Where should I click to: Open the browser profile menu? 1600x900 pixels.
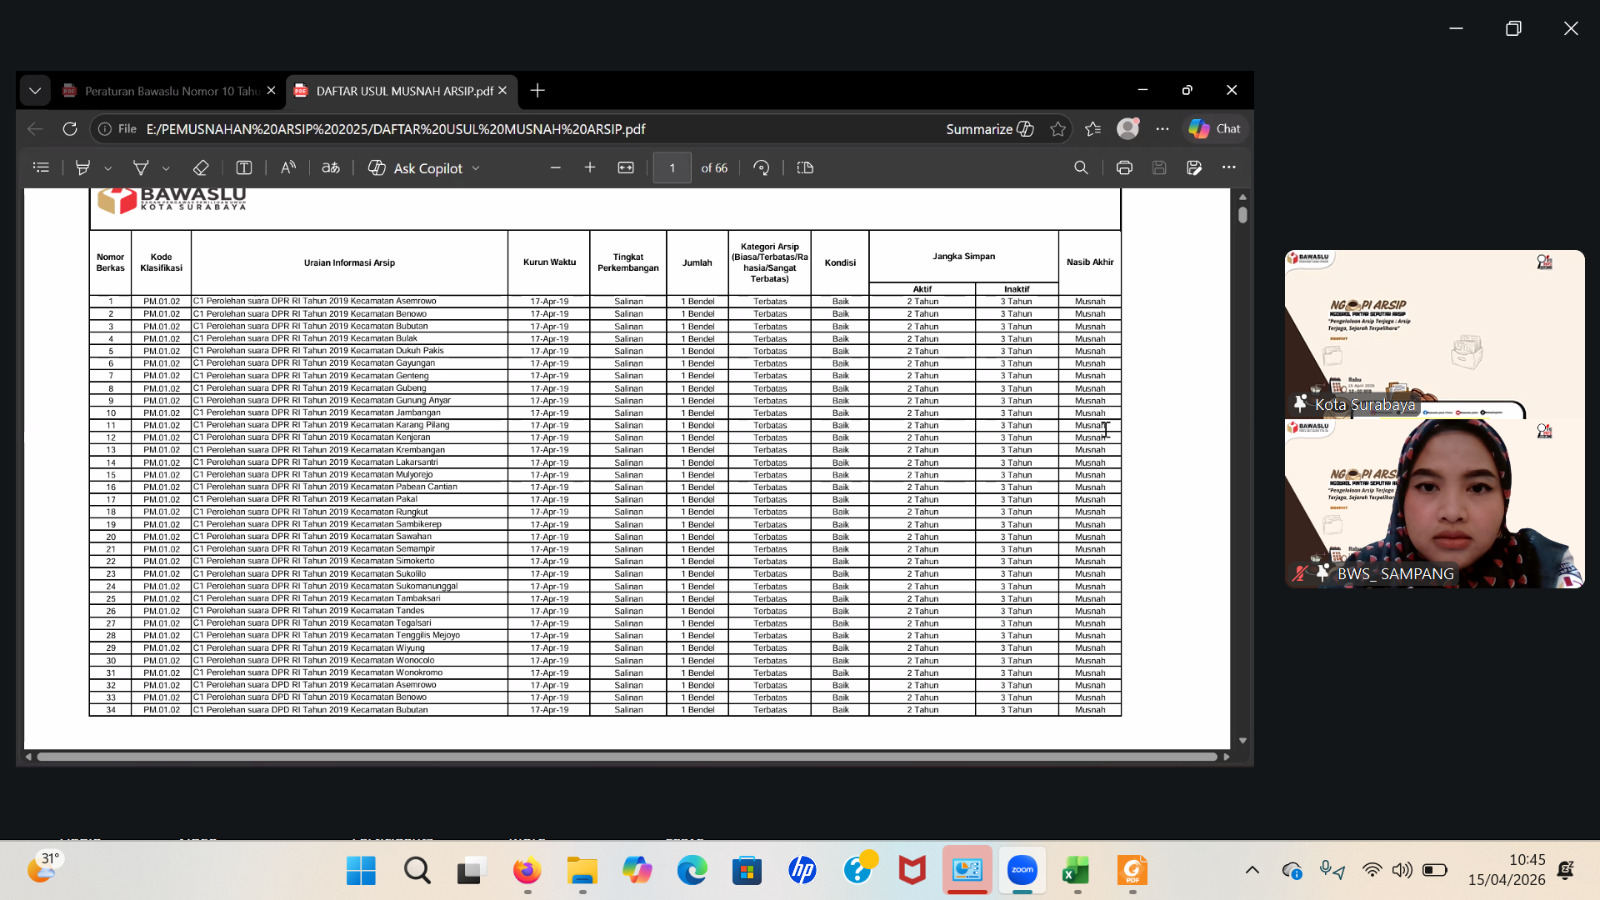(1128, 129)
